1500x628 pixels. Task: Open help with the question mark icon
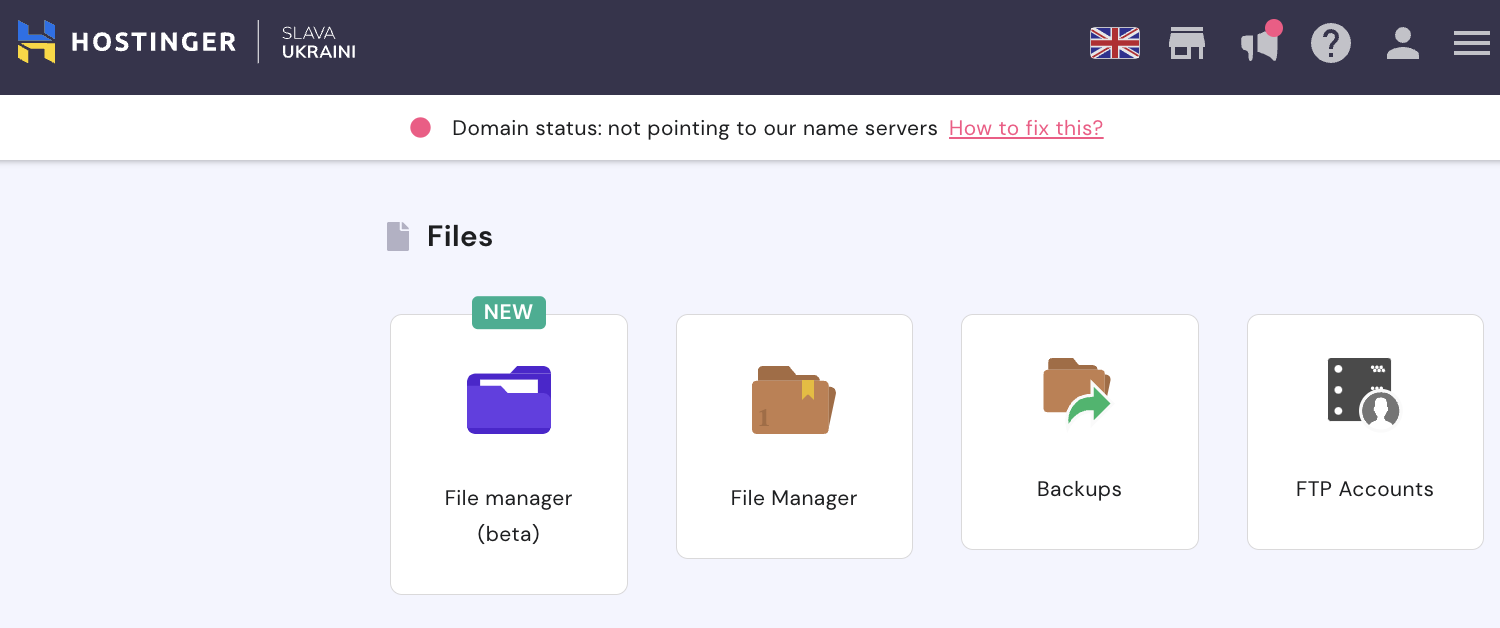point(1331,43)
